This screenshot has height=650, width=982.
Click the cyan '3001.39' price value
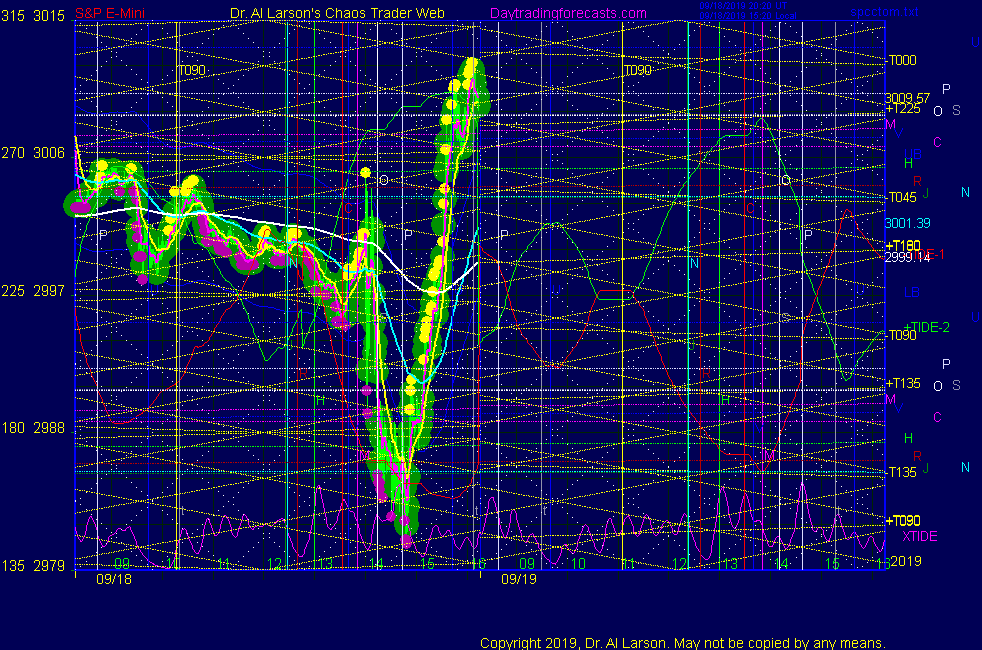click(907, 223)
